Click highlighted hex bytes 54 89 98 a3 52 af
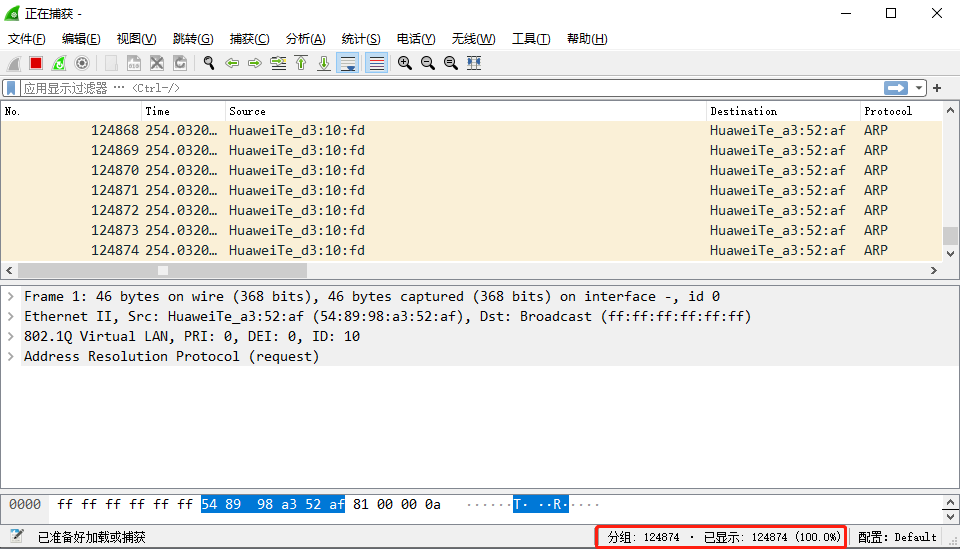 click(x=273, y=504)
